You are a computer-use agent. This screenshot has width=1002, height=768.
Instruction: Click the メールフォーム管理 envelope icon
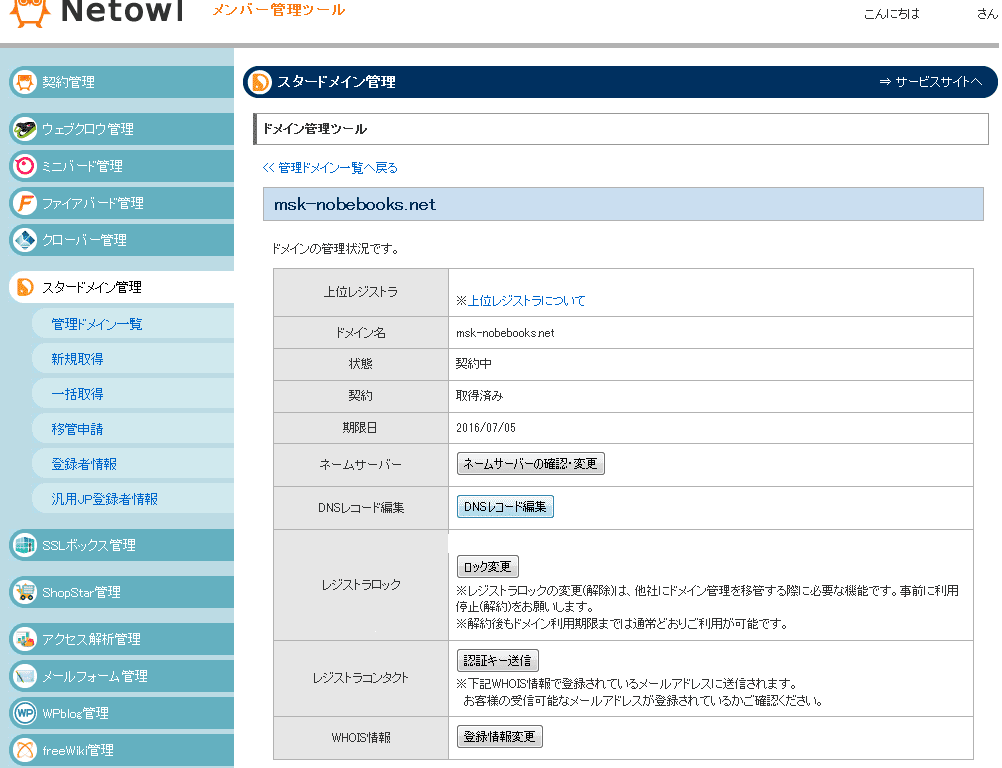[25, 676]
